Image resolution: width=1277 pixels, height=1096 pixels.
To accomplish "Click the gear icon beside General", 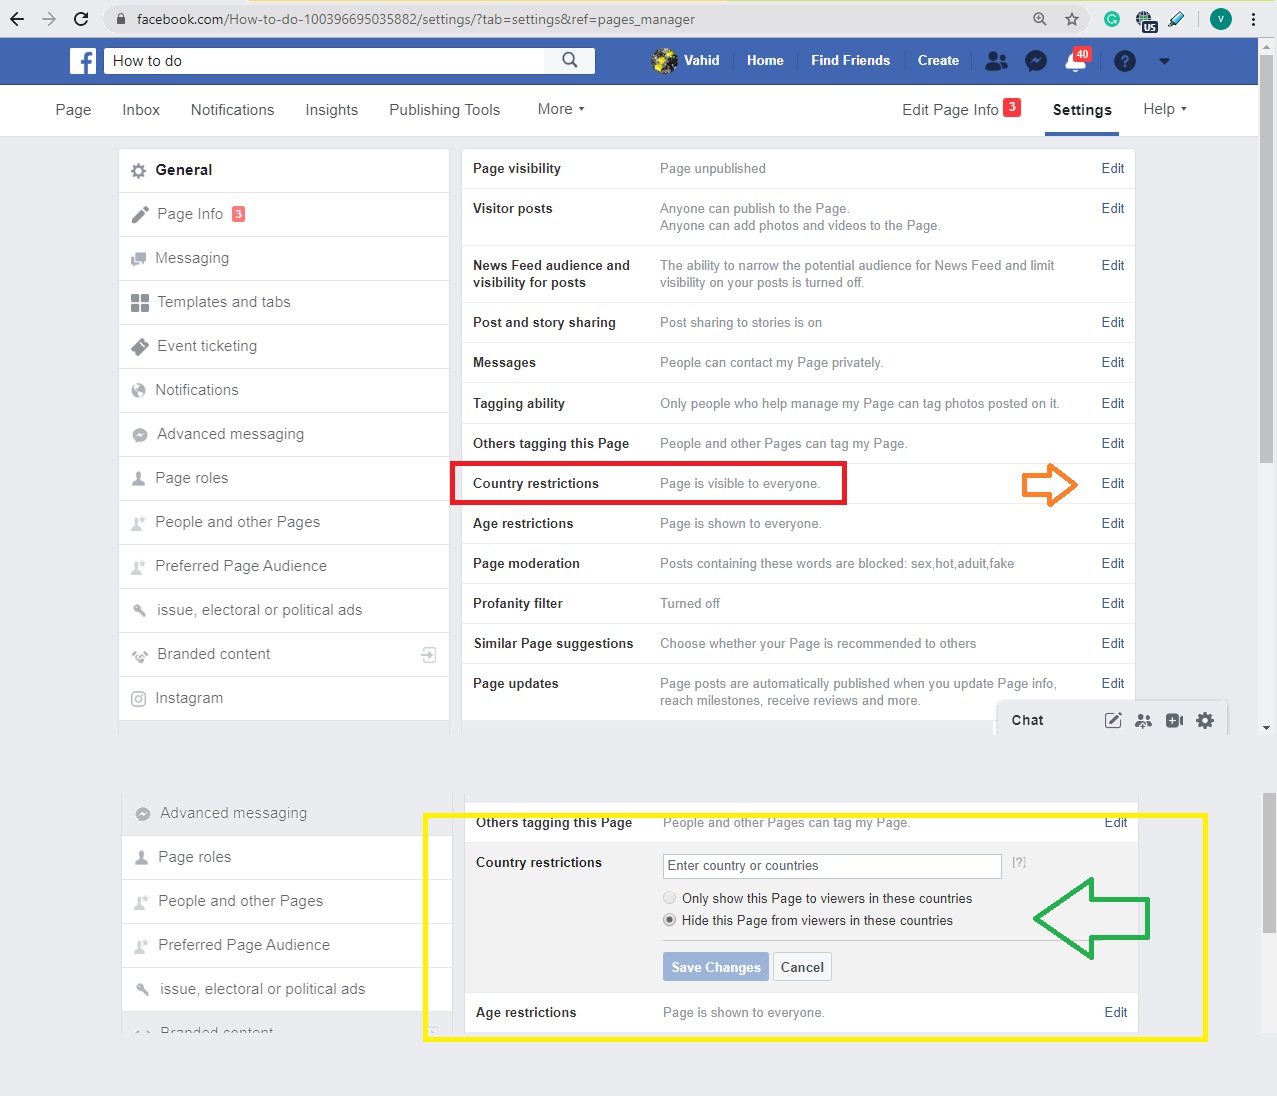I will 139,171.
